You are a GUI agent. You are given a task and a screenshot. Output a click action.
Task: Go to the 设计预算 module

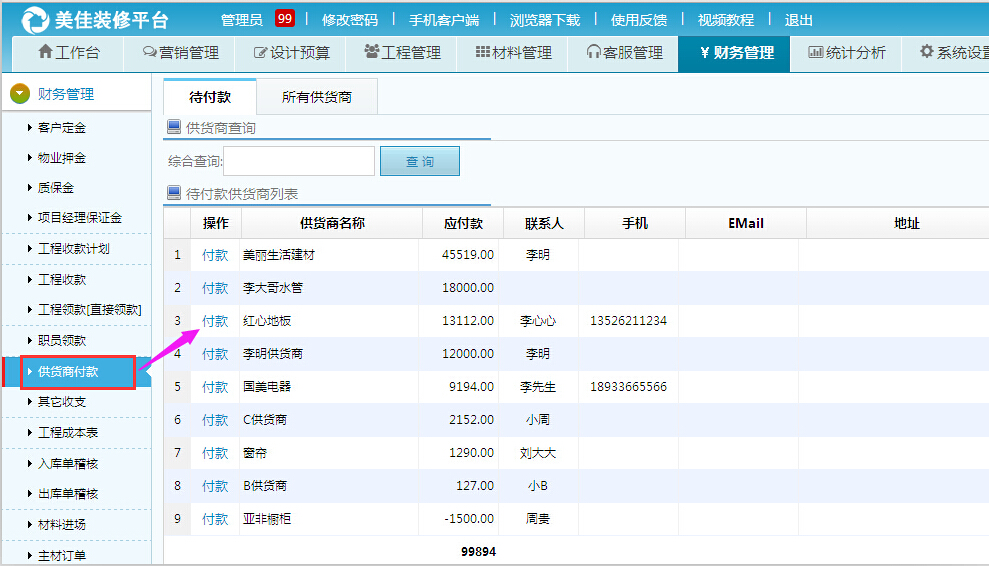click(291, 53)
